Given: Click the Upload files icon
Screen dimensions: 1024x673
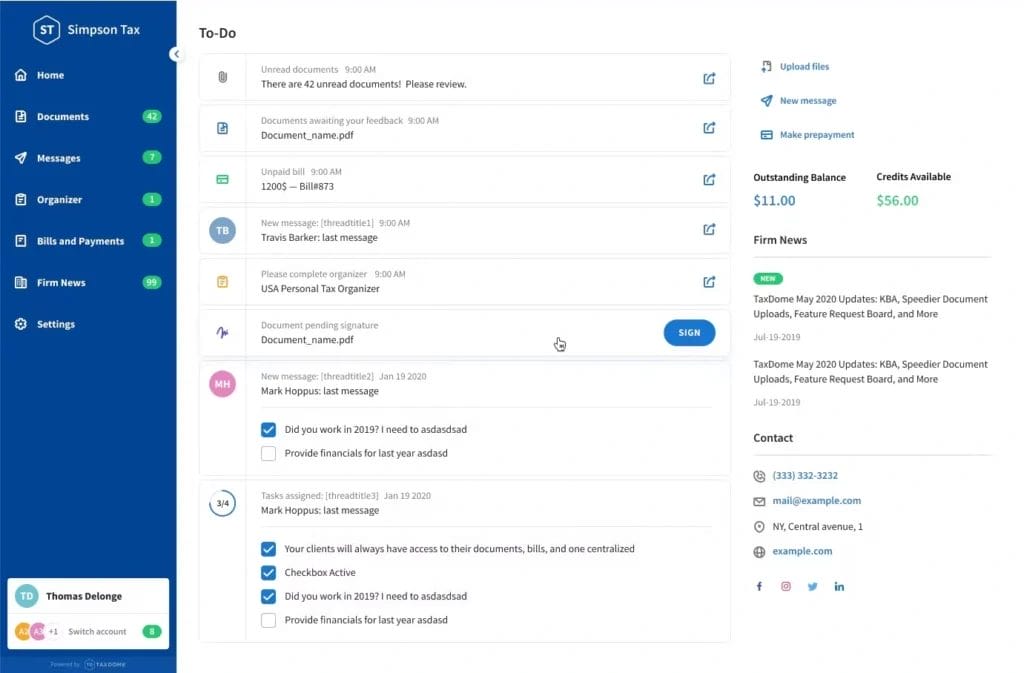Looking at the screenshot, I should [766, 67].
